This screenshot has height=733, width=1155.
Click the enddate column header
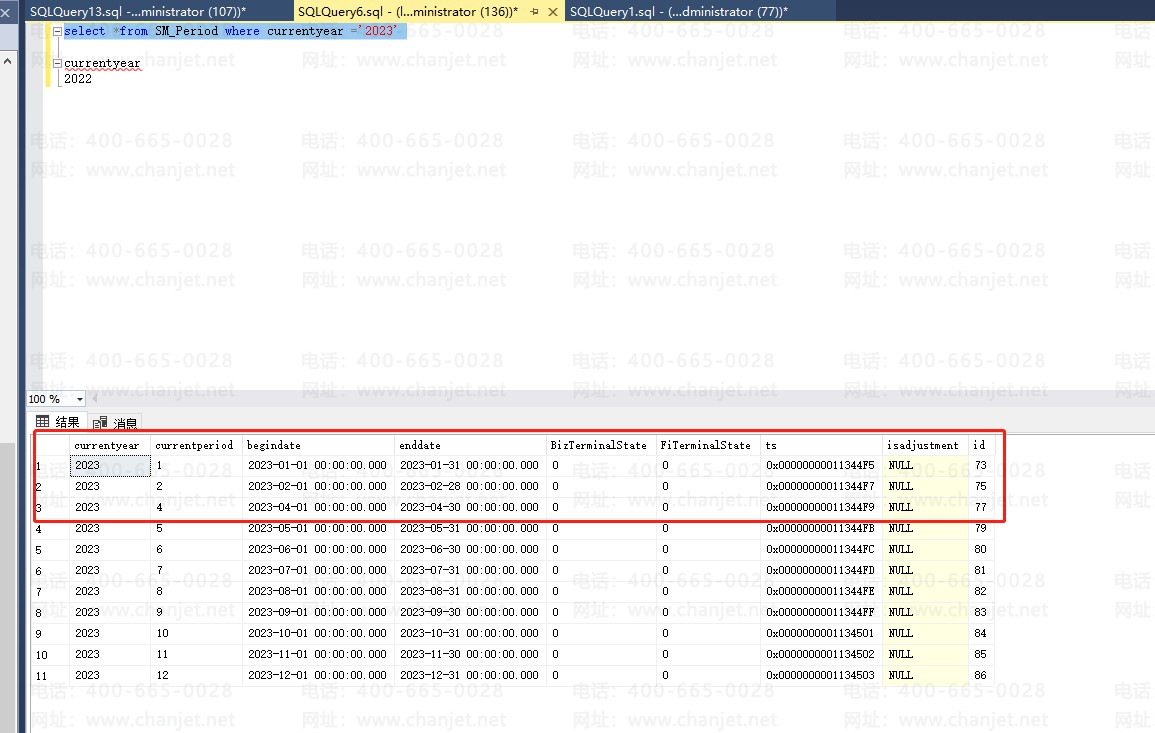pos(471,445)
